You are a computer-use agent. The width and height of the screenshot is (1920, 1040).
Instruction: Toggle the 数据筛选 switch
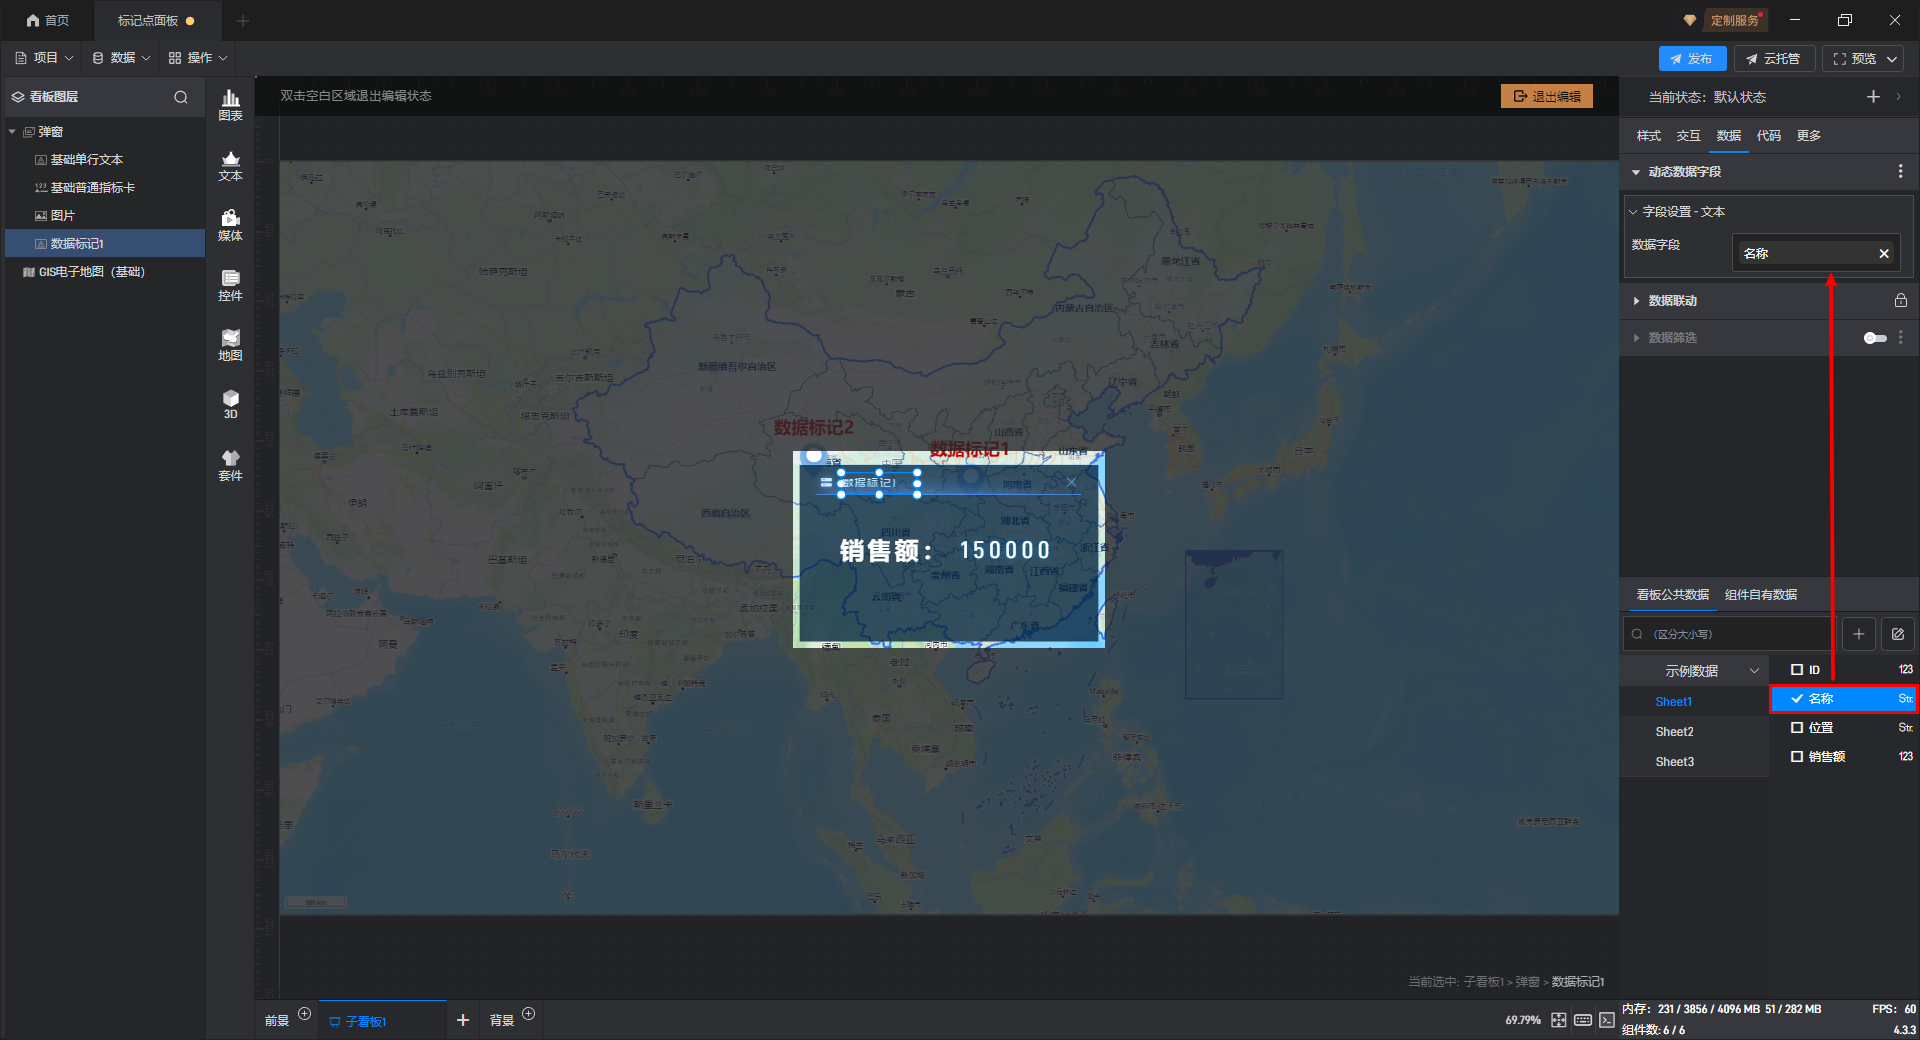click(x=1875, y=338)
